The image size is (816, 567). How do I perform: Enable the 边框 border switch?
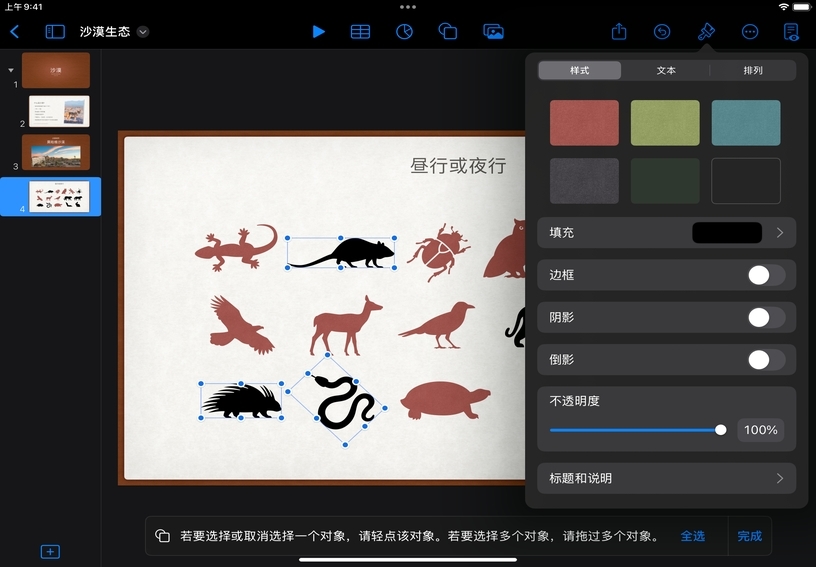click(766, 275)
